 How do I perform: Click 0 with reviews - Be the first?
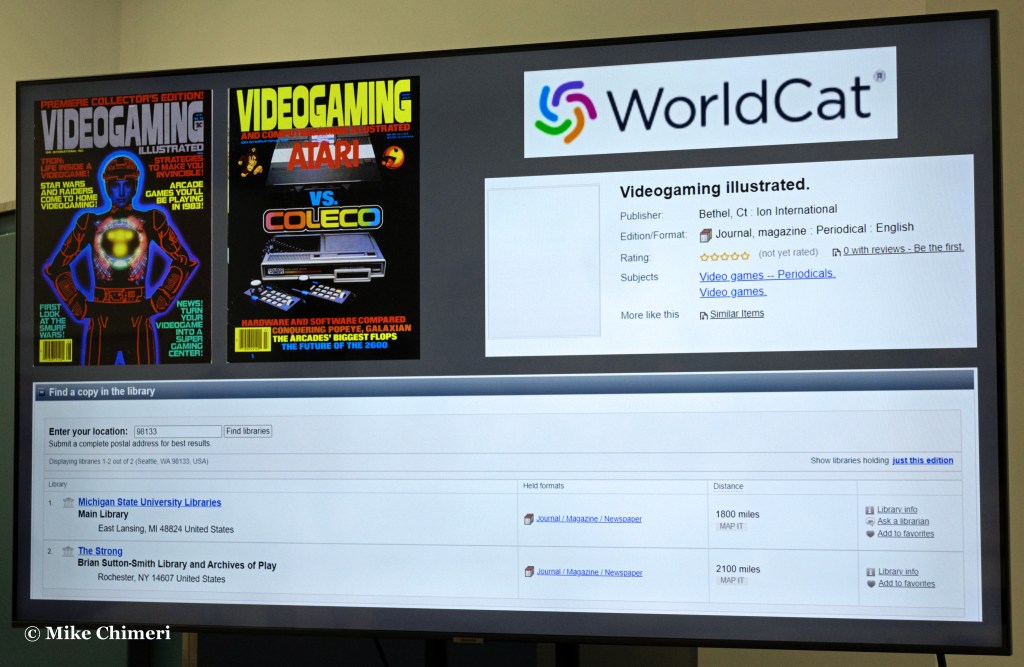click(x=903, y=248)
